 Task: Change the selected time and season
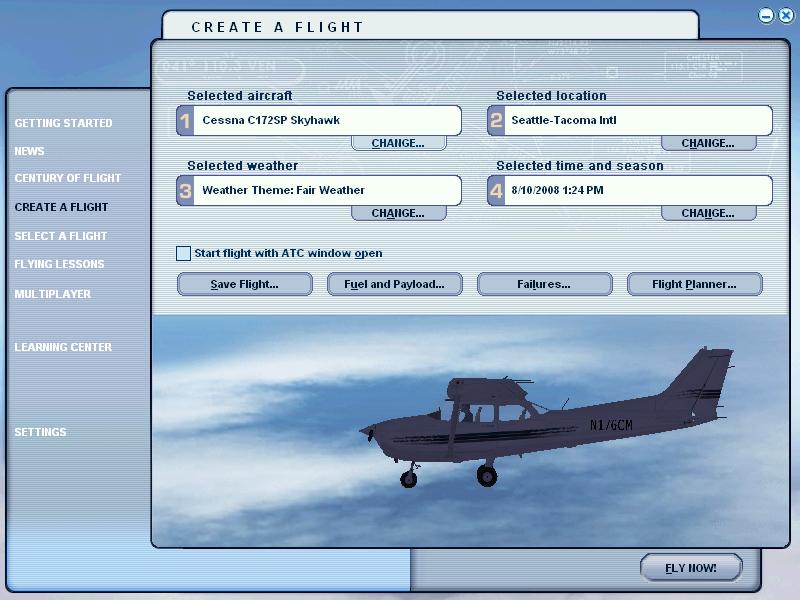point(709,213)
